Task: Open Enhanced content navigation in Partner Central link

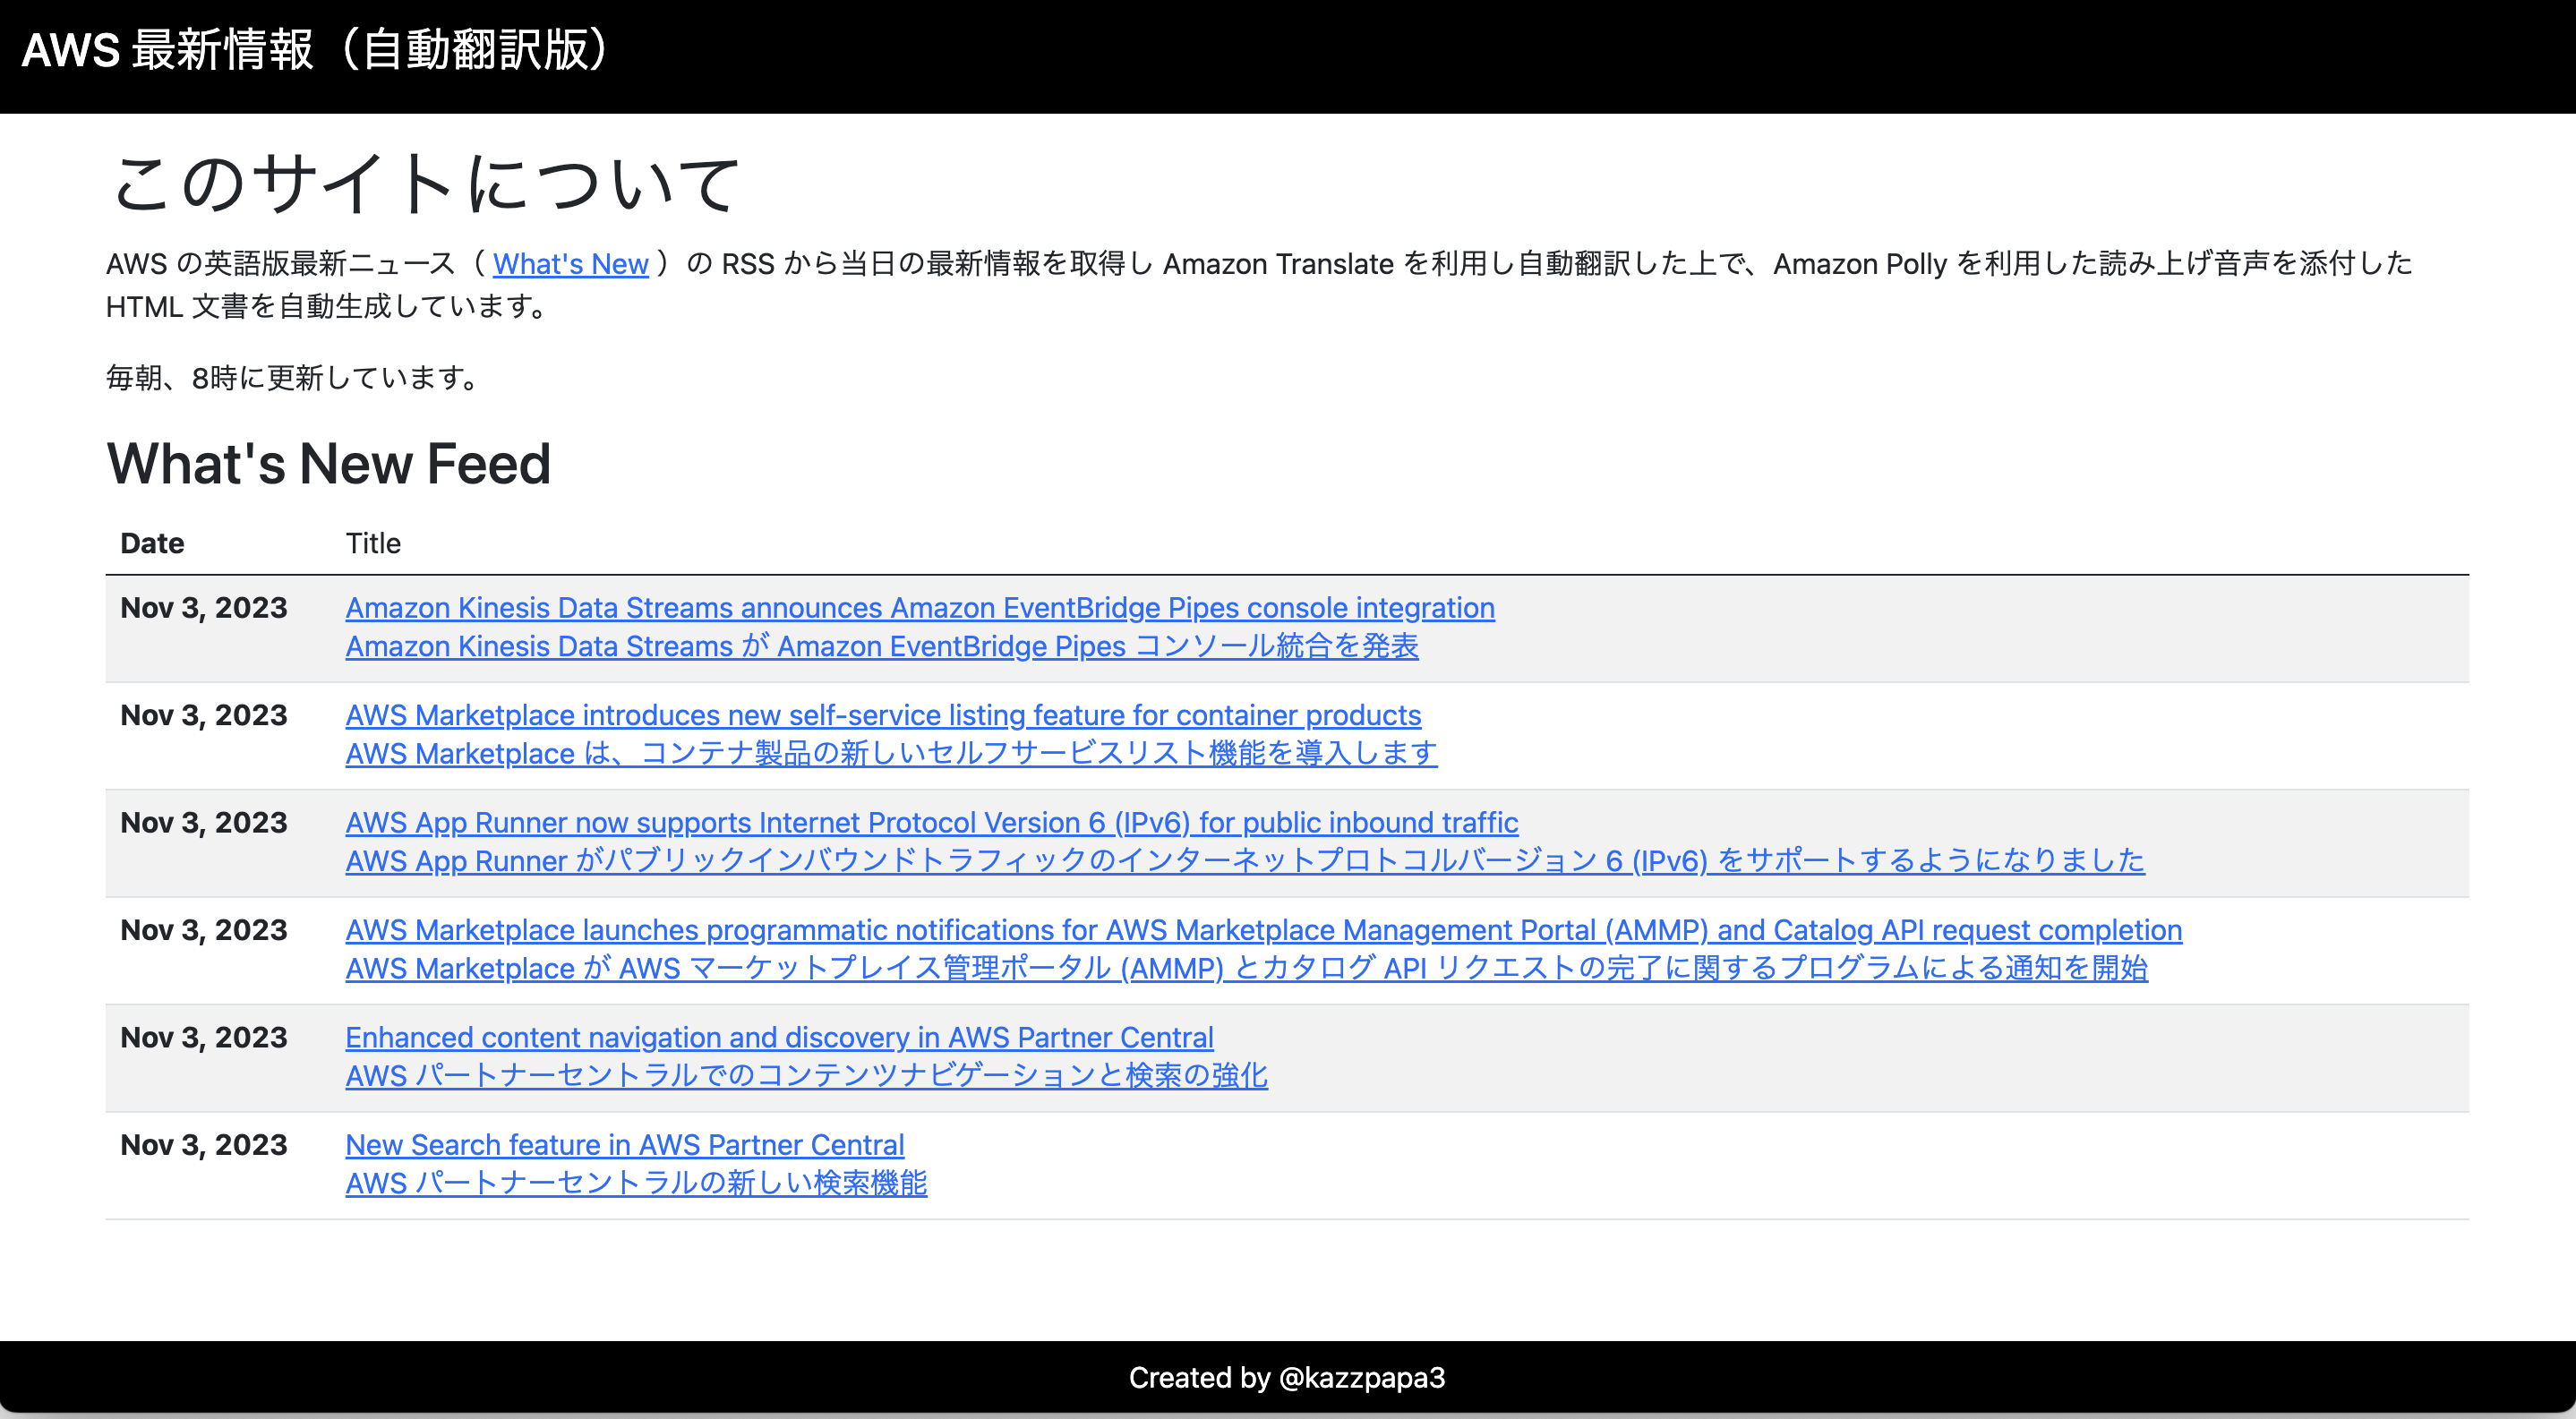Action: click(x=780, y=1037)
